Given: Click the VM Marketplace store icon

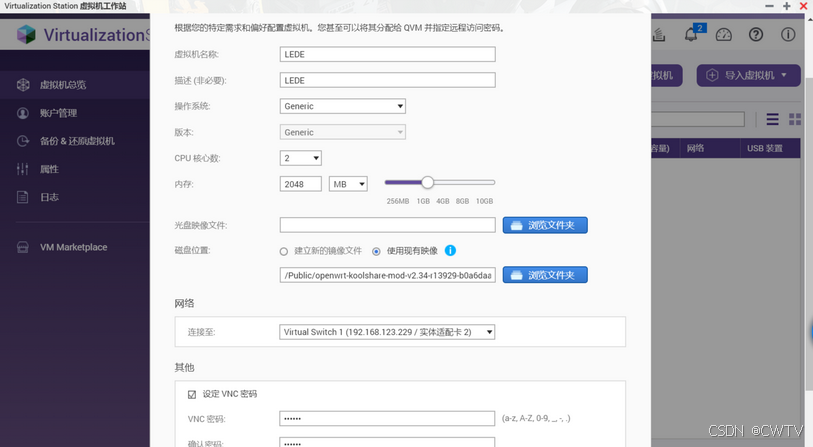Looking at the screenshot, I should click(x=23, y=247).
